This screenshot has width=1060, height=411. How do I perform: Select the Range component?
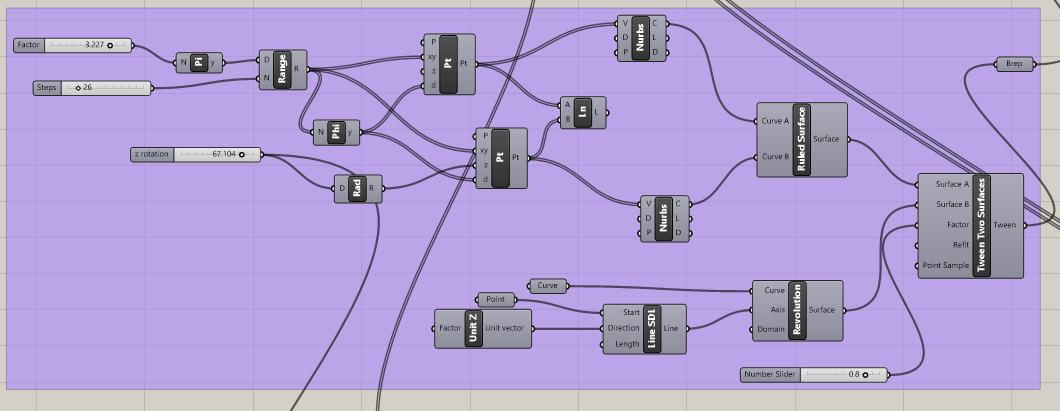(283, 69)
